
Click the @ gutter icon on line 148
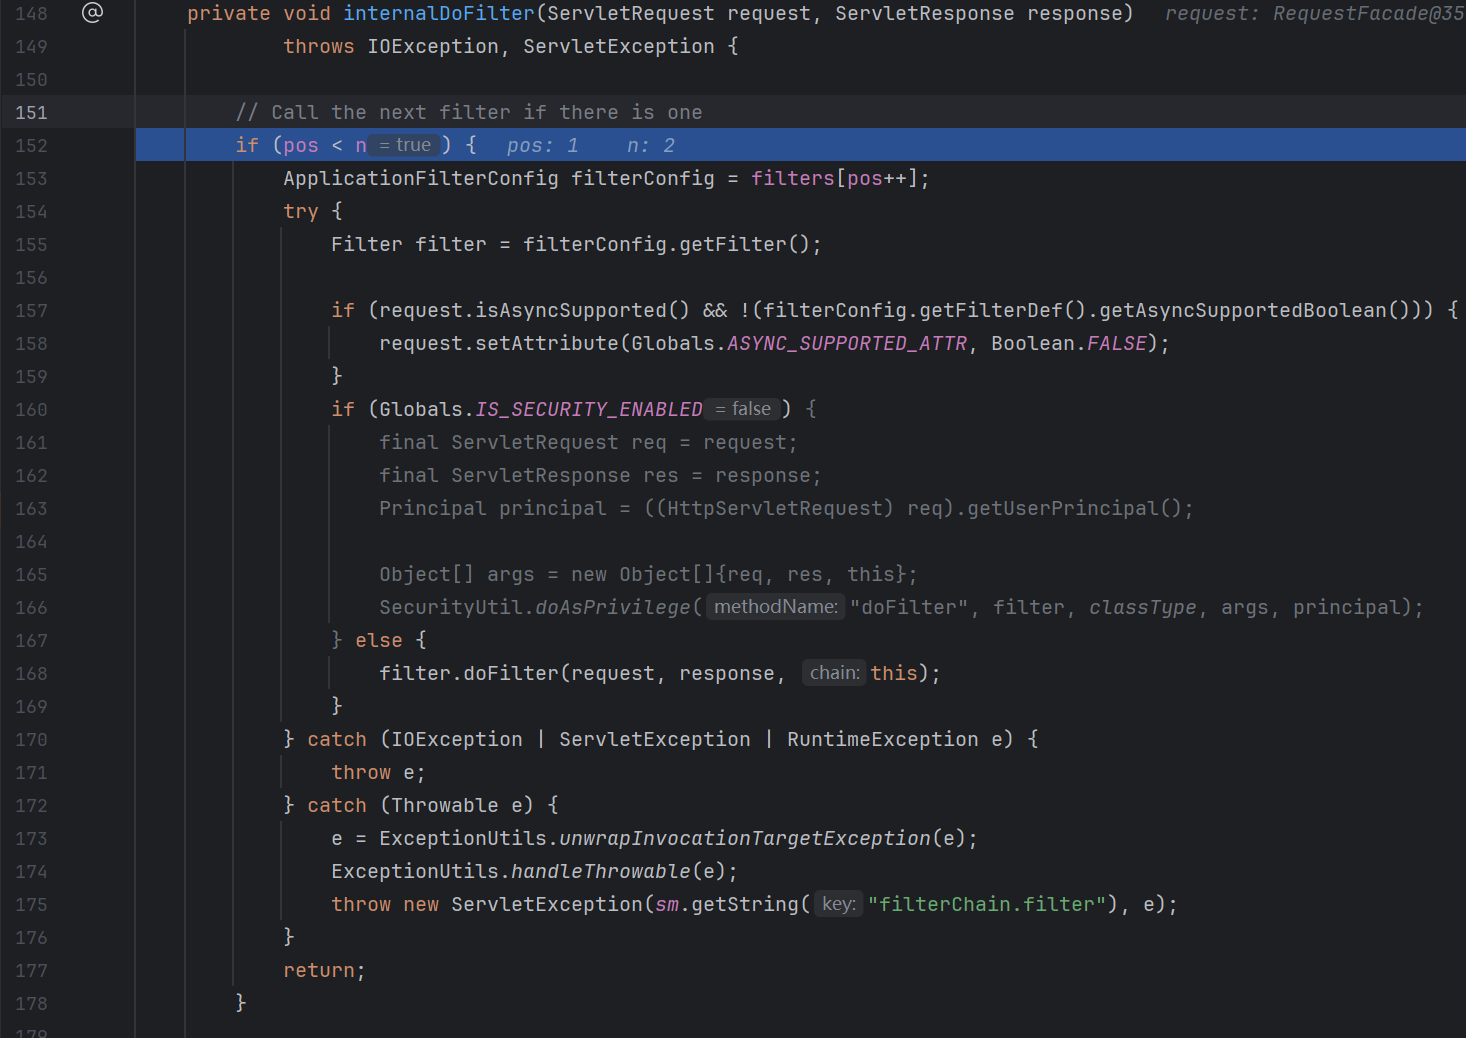92,13
